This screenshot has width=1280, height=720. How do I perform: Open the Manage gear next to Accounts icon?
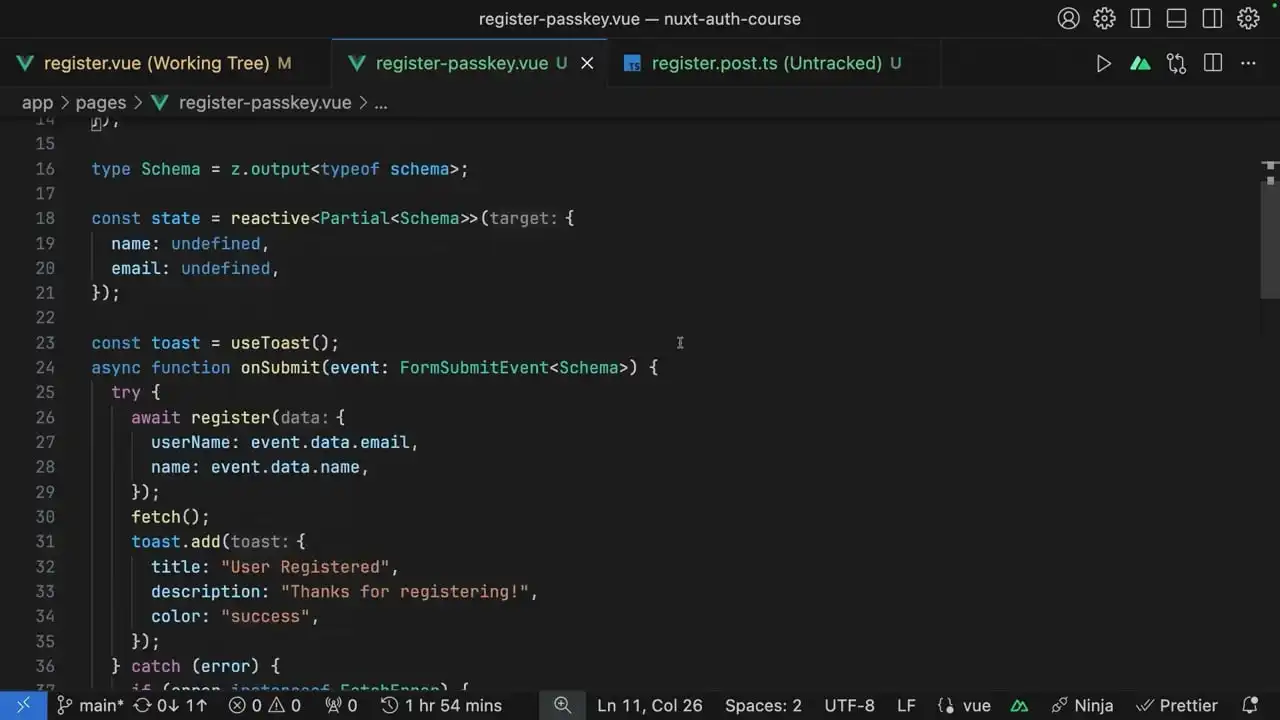click(x=1104, y=18)
